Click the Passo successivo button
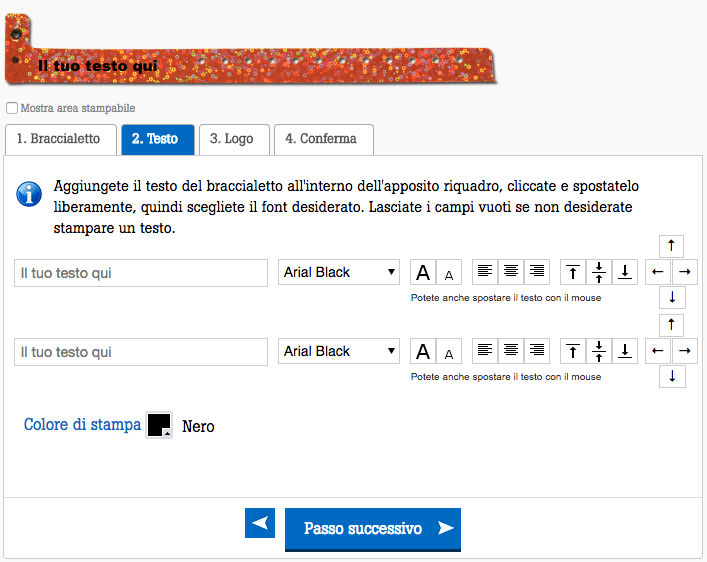Screen dimensions: 707x562 (x=373, y=529)
